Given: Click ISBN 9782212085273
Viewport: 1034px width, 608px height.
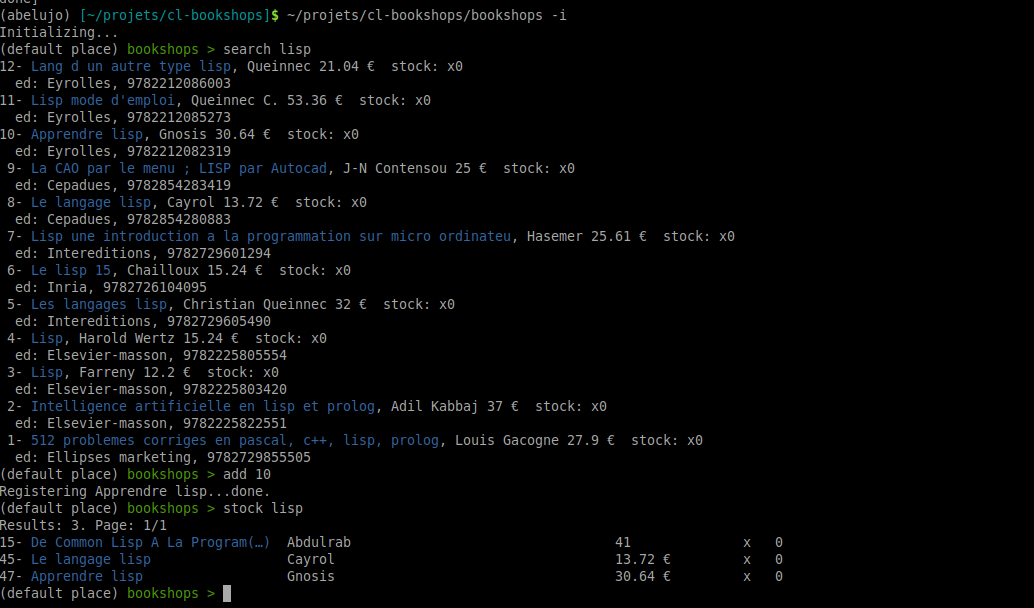Looking at the screenshot, I should coord(179,117).
